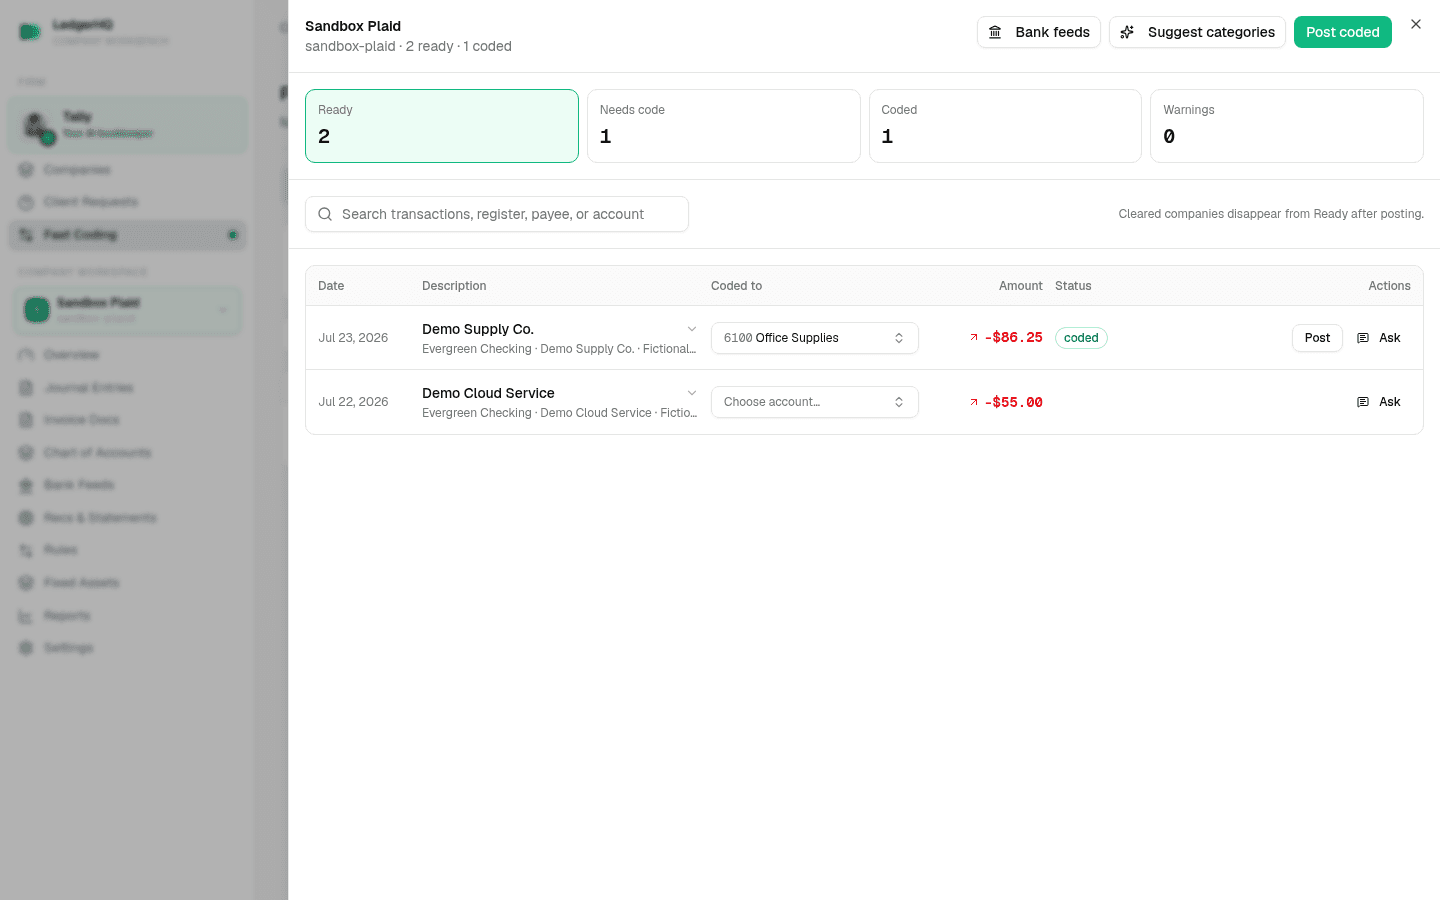Select the Needs code summary card
Image resolution: width=1440 pixels, height=900 pixels.
(723, 126)
